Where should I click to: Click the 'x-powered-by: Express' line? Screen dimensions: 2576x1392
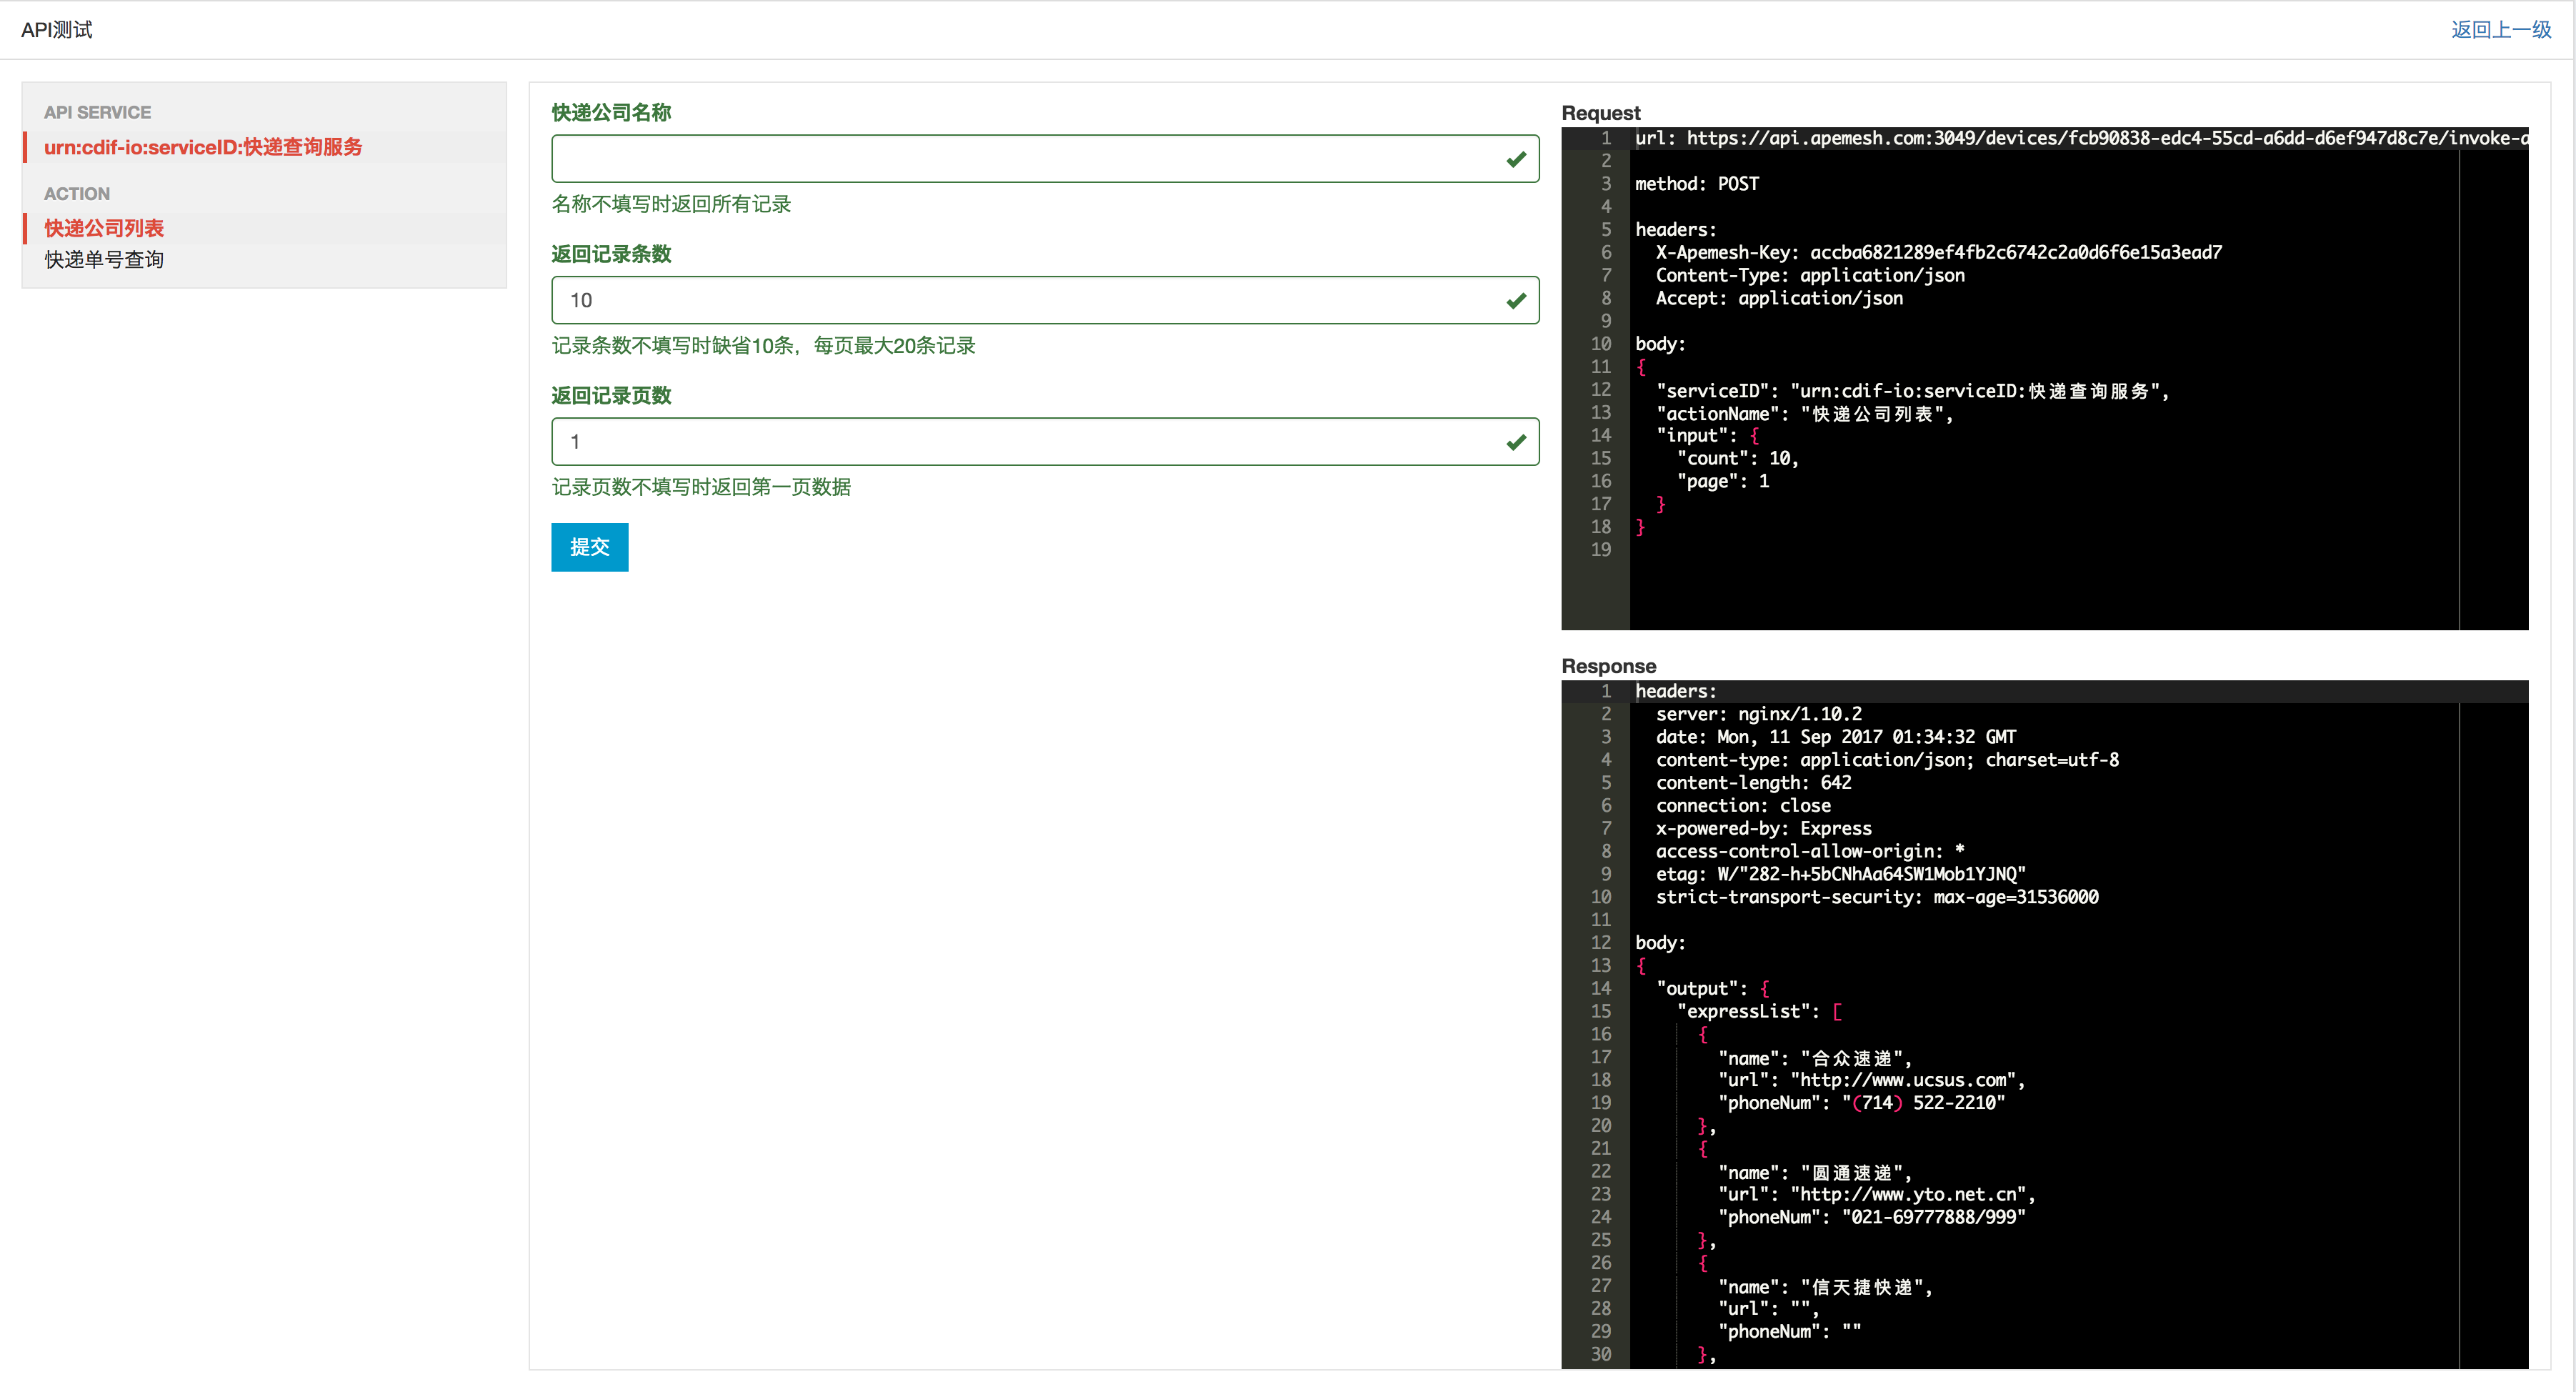click(1764, 829)
